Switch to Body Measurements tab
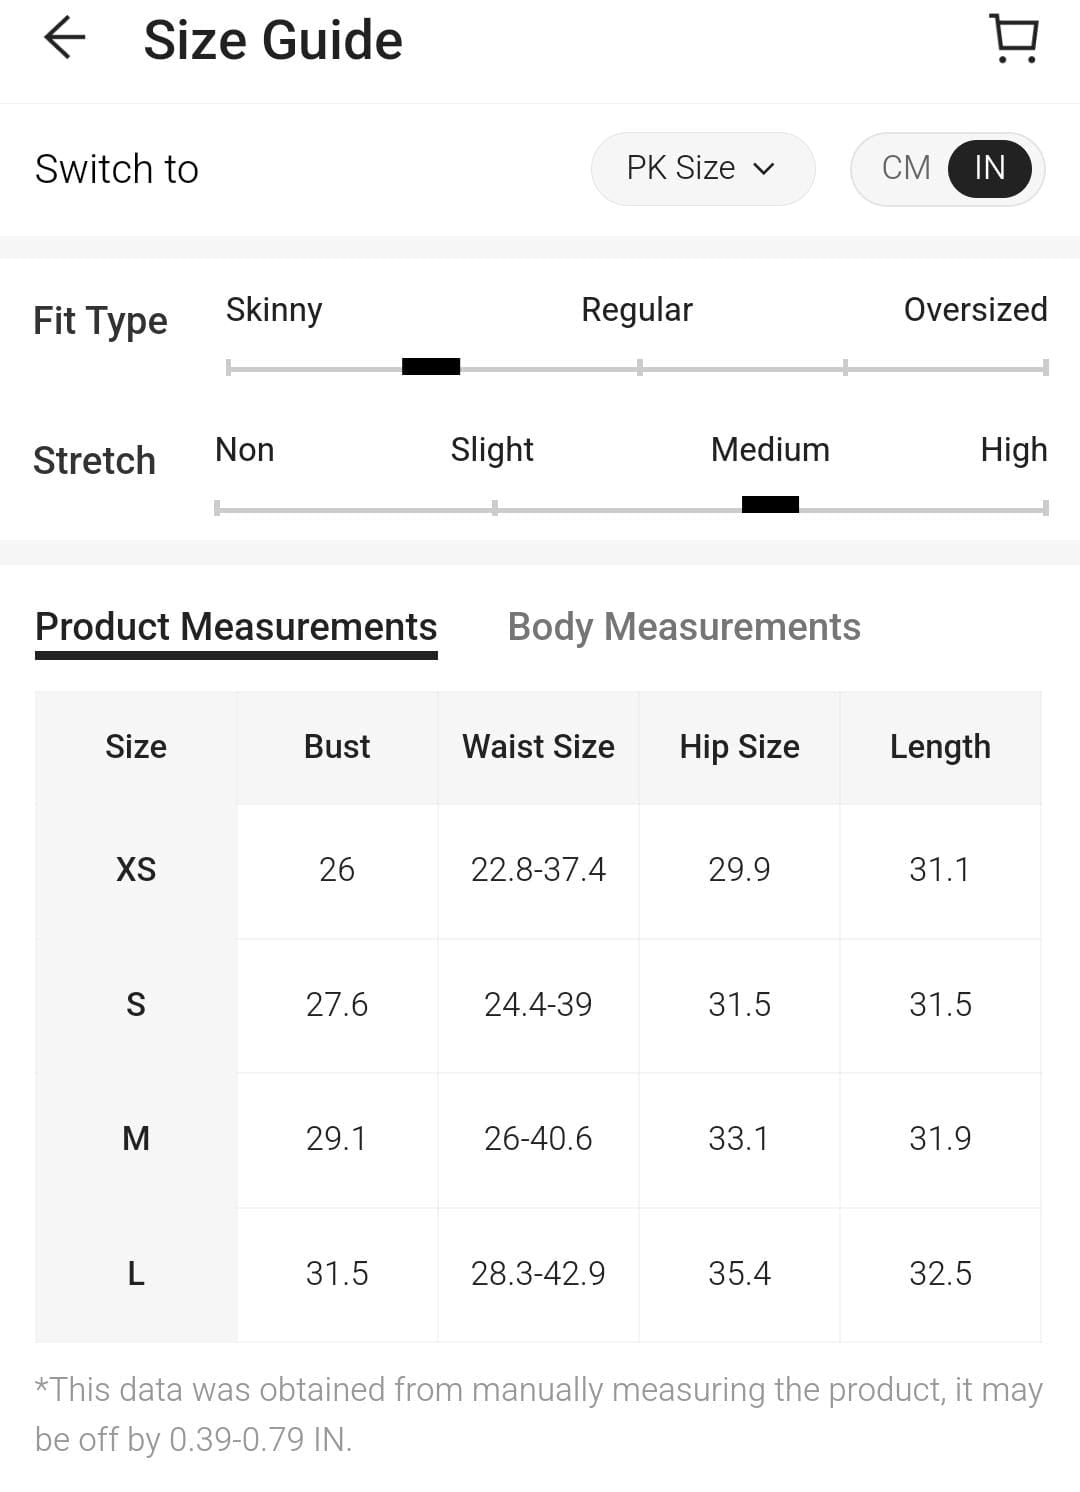This screenshot has height=1492, width=1080. pyautogui.click(x=684, y=627)
